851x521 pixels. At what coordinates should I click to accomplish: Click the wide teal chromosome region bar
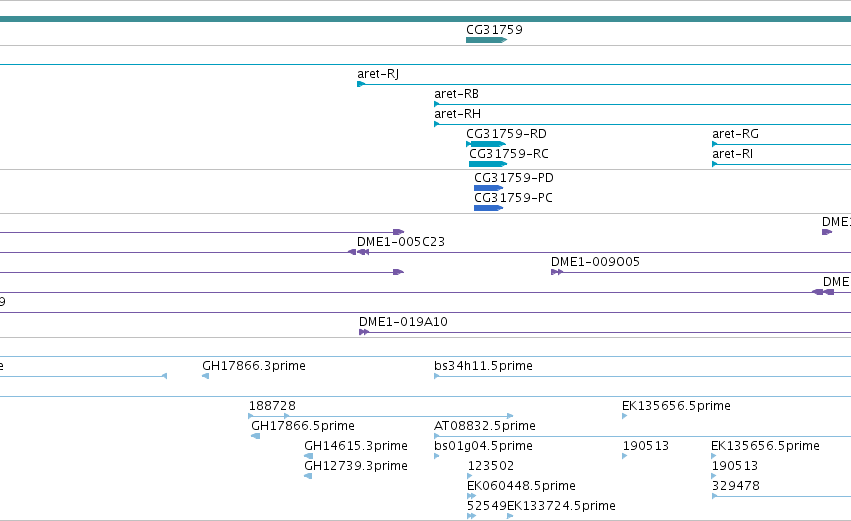click(426, 19)
